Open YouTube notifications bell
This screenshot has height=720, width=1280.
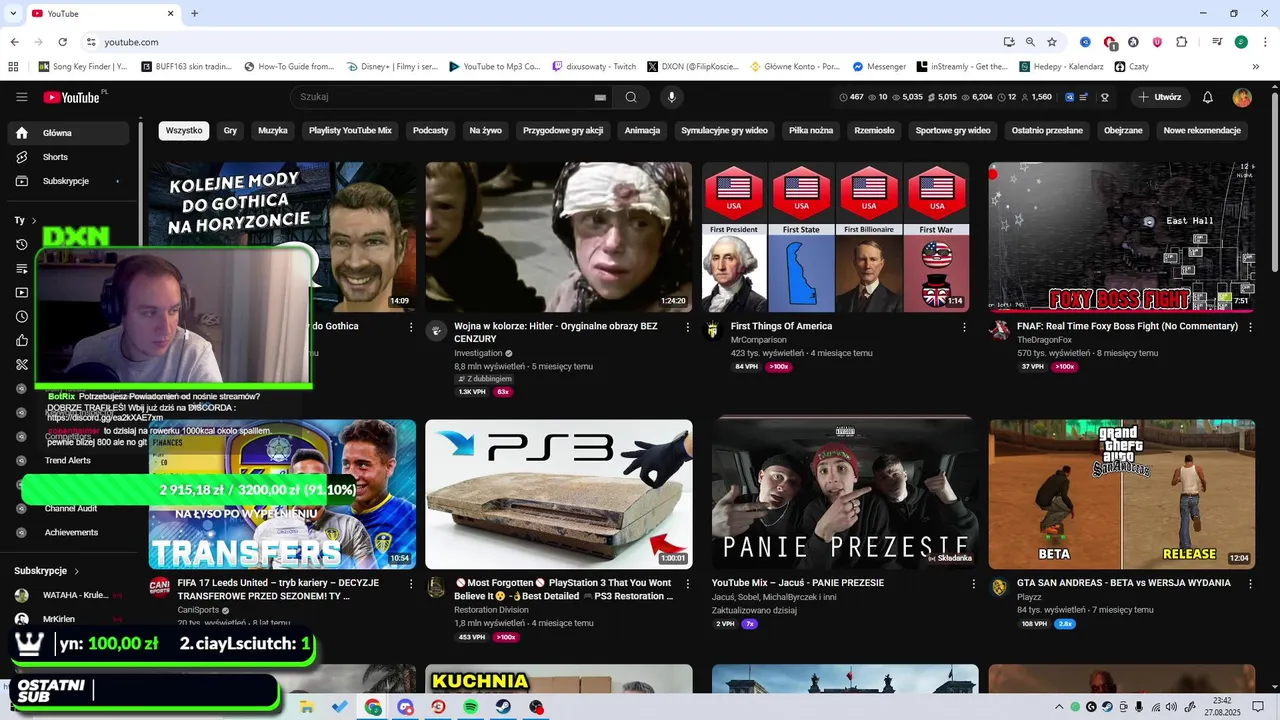click(1208, 97)
